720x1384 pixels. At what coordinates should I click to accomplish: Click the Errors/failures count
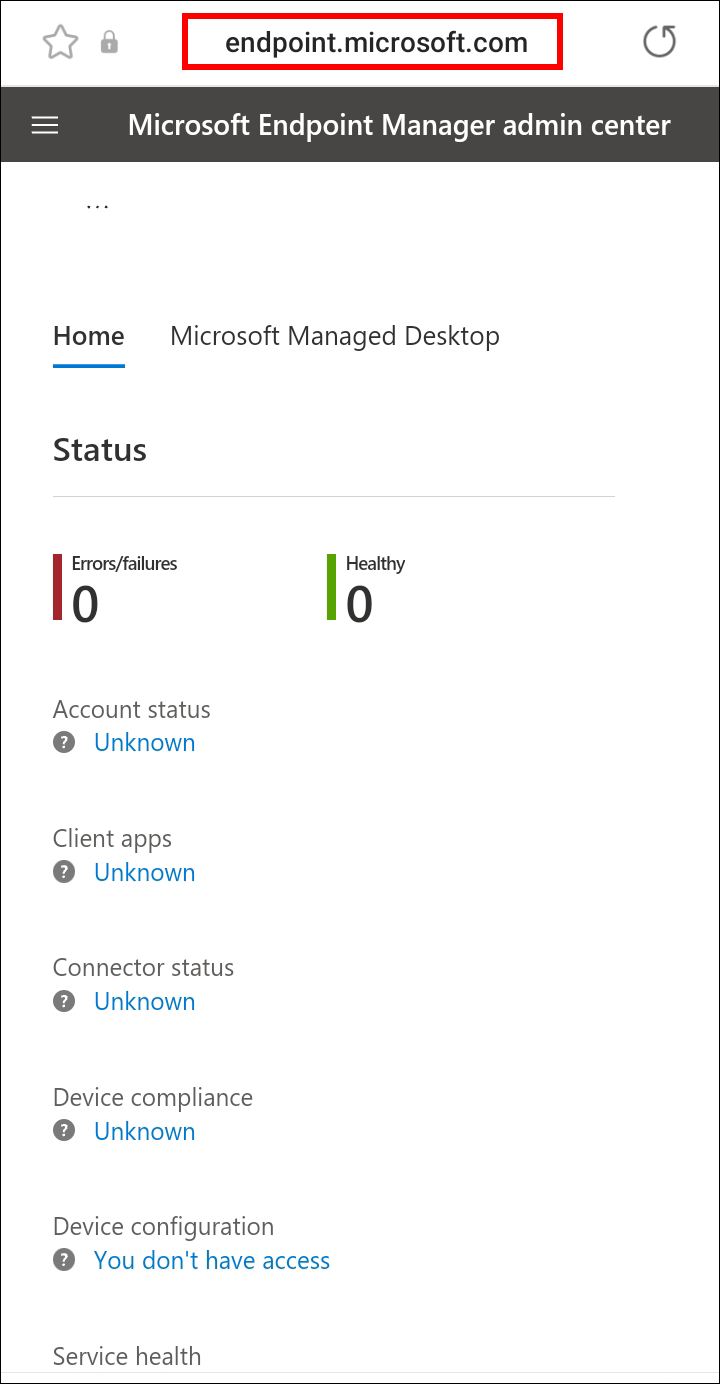pos(85,604)
